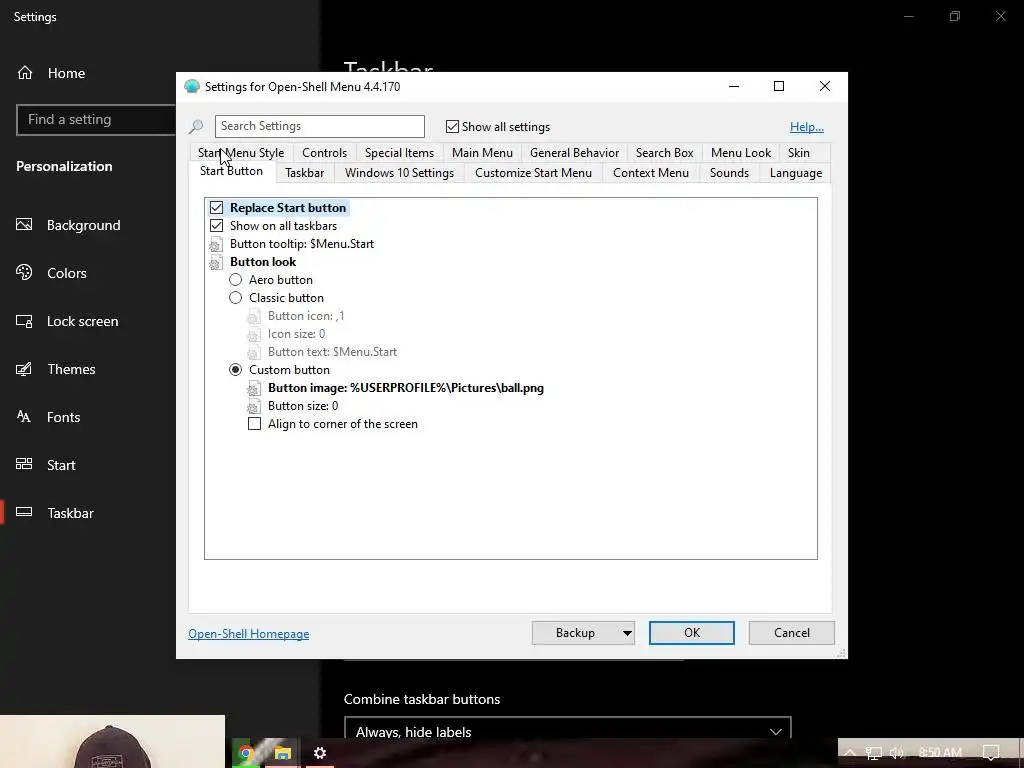
Task: Open the Colors palette icon in Settings
Action: tap(24, 272)
